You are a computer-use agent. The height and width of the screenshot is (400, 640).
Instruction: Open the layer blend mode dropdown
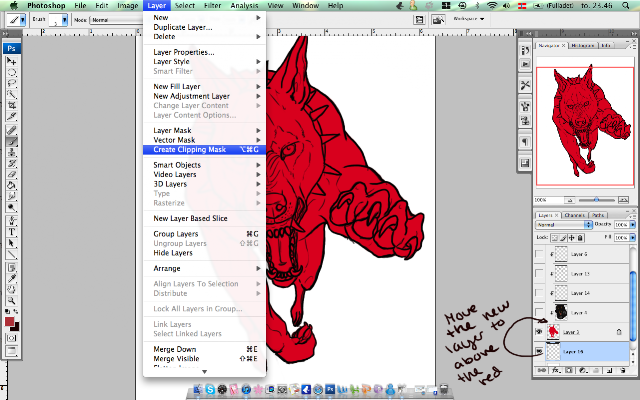[x=563, y=224]
